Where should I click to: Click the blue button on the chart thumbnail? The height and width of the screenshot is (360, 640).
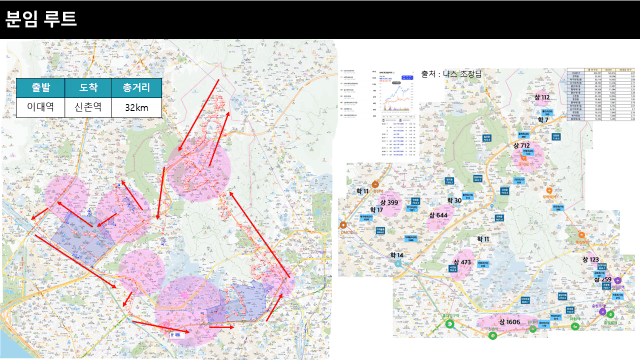coord(407,77)
